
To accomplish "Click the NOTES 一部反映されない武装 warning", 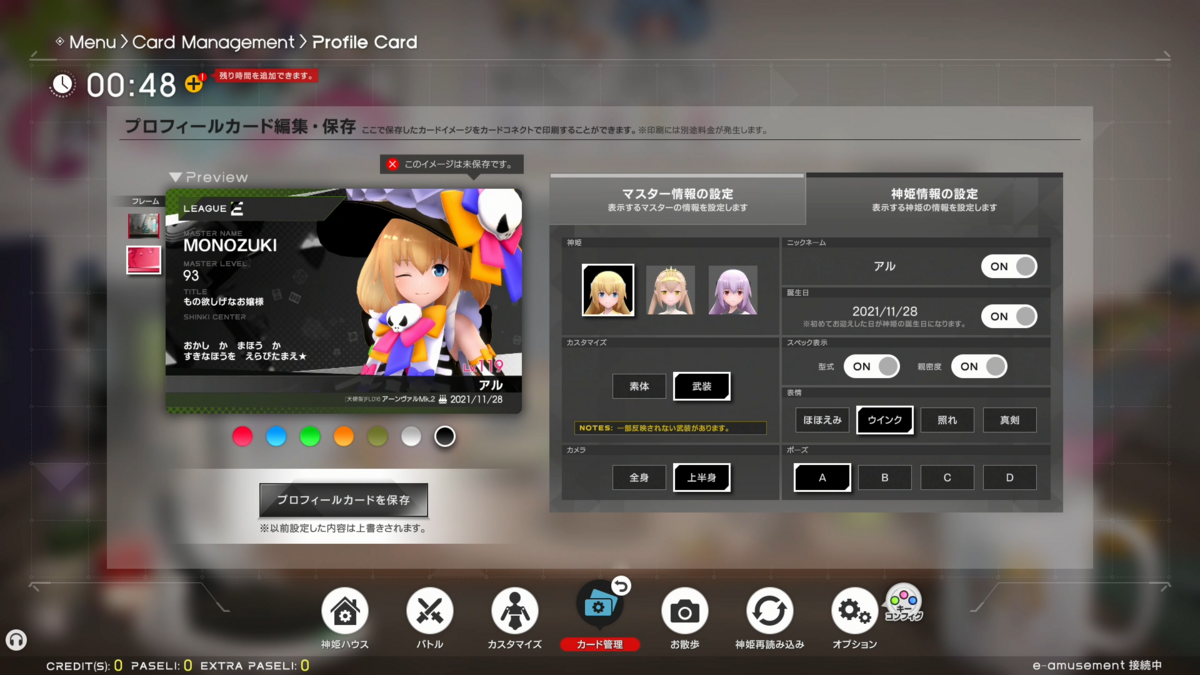I will (670, 428).
